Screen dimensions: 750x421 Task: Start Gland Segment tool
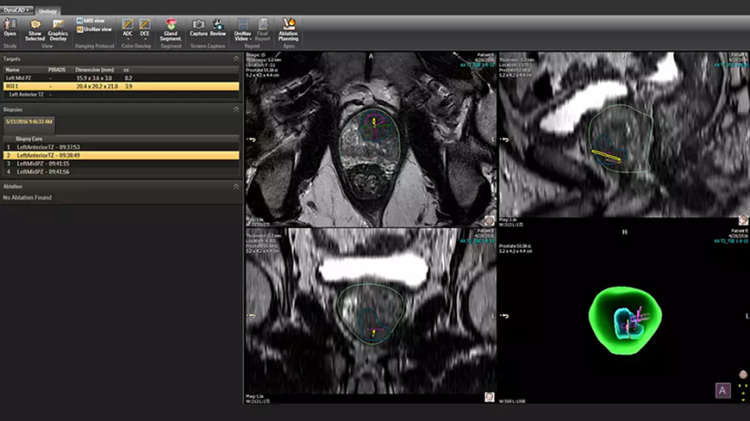(170, 25)
